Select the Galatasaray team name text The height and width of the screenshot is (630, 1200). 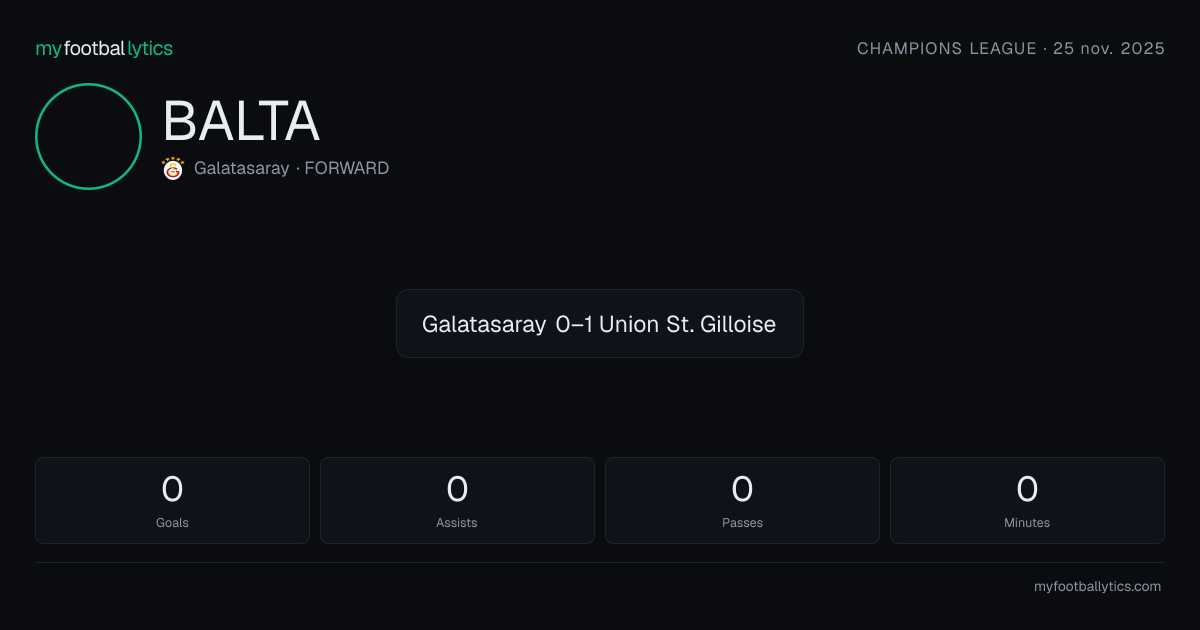[241, 168]
